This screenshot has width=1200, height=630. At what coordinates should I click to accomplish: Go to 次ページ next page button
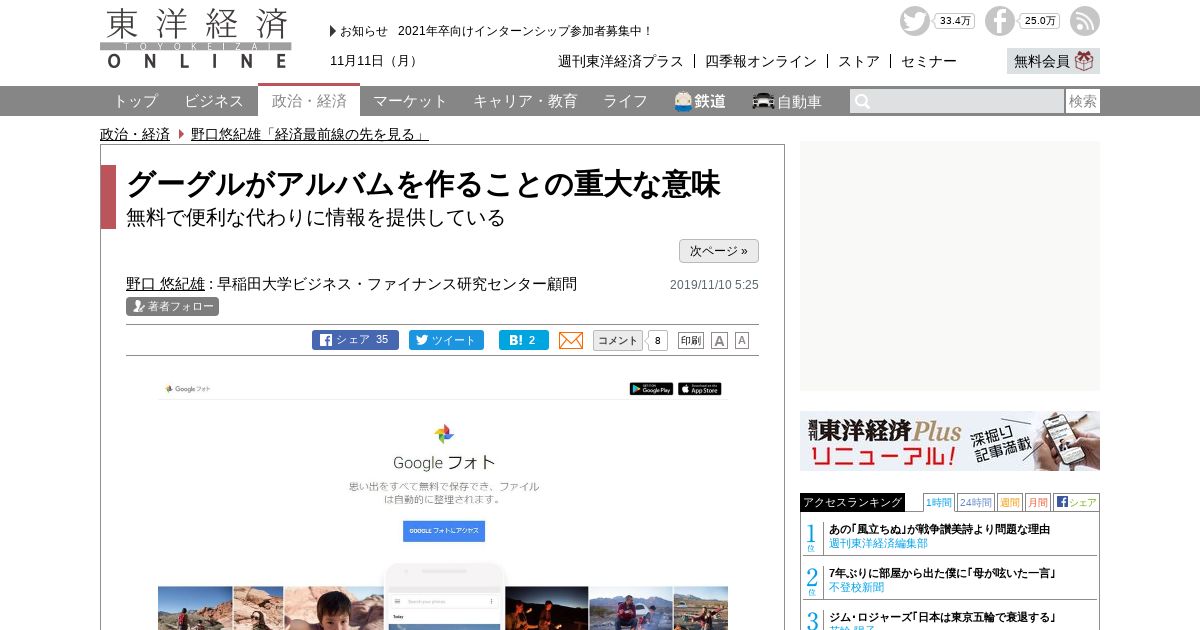click(x=719, y=251)
